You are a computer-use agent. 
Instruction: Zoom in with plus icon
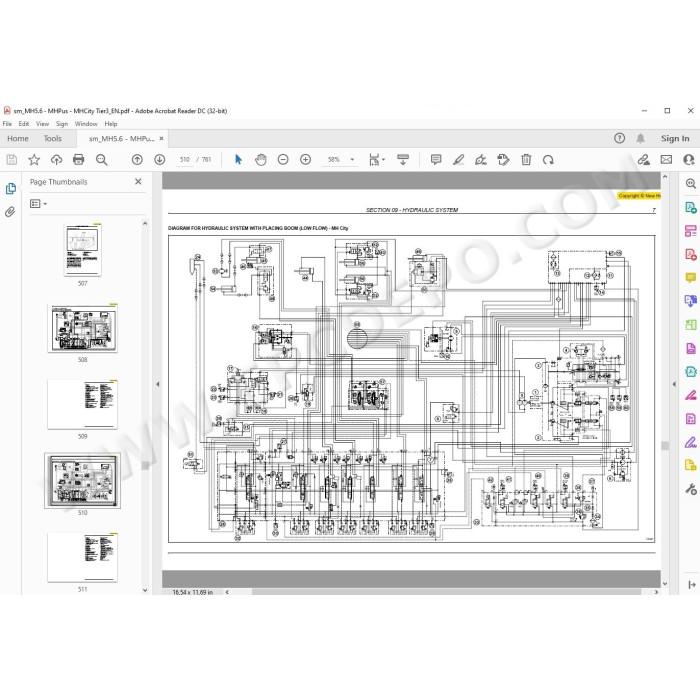(305, 160)
